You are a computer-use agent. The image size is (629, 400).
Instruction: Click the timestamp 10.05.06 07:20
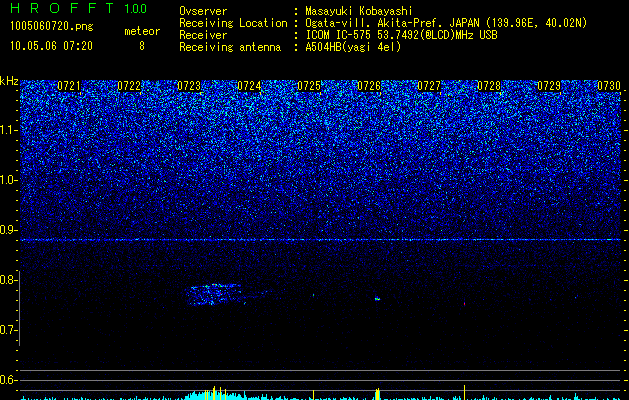pos(51,46)
